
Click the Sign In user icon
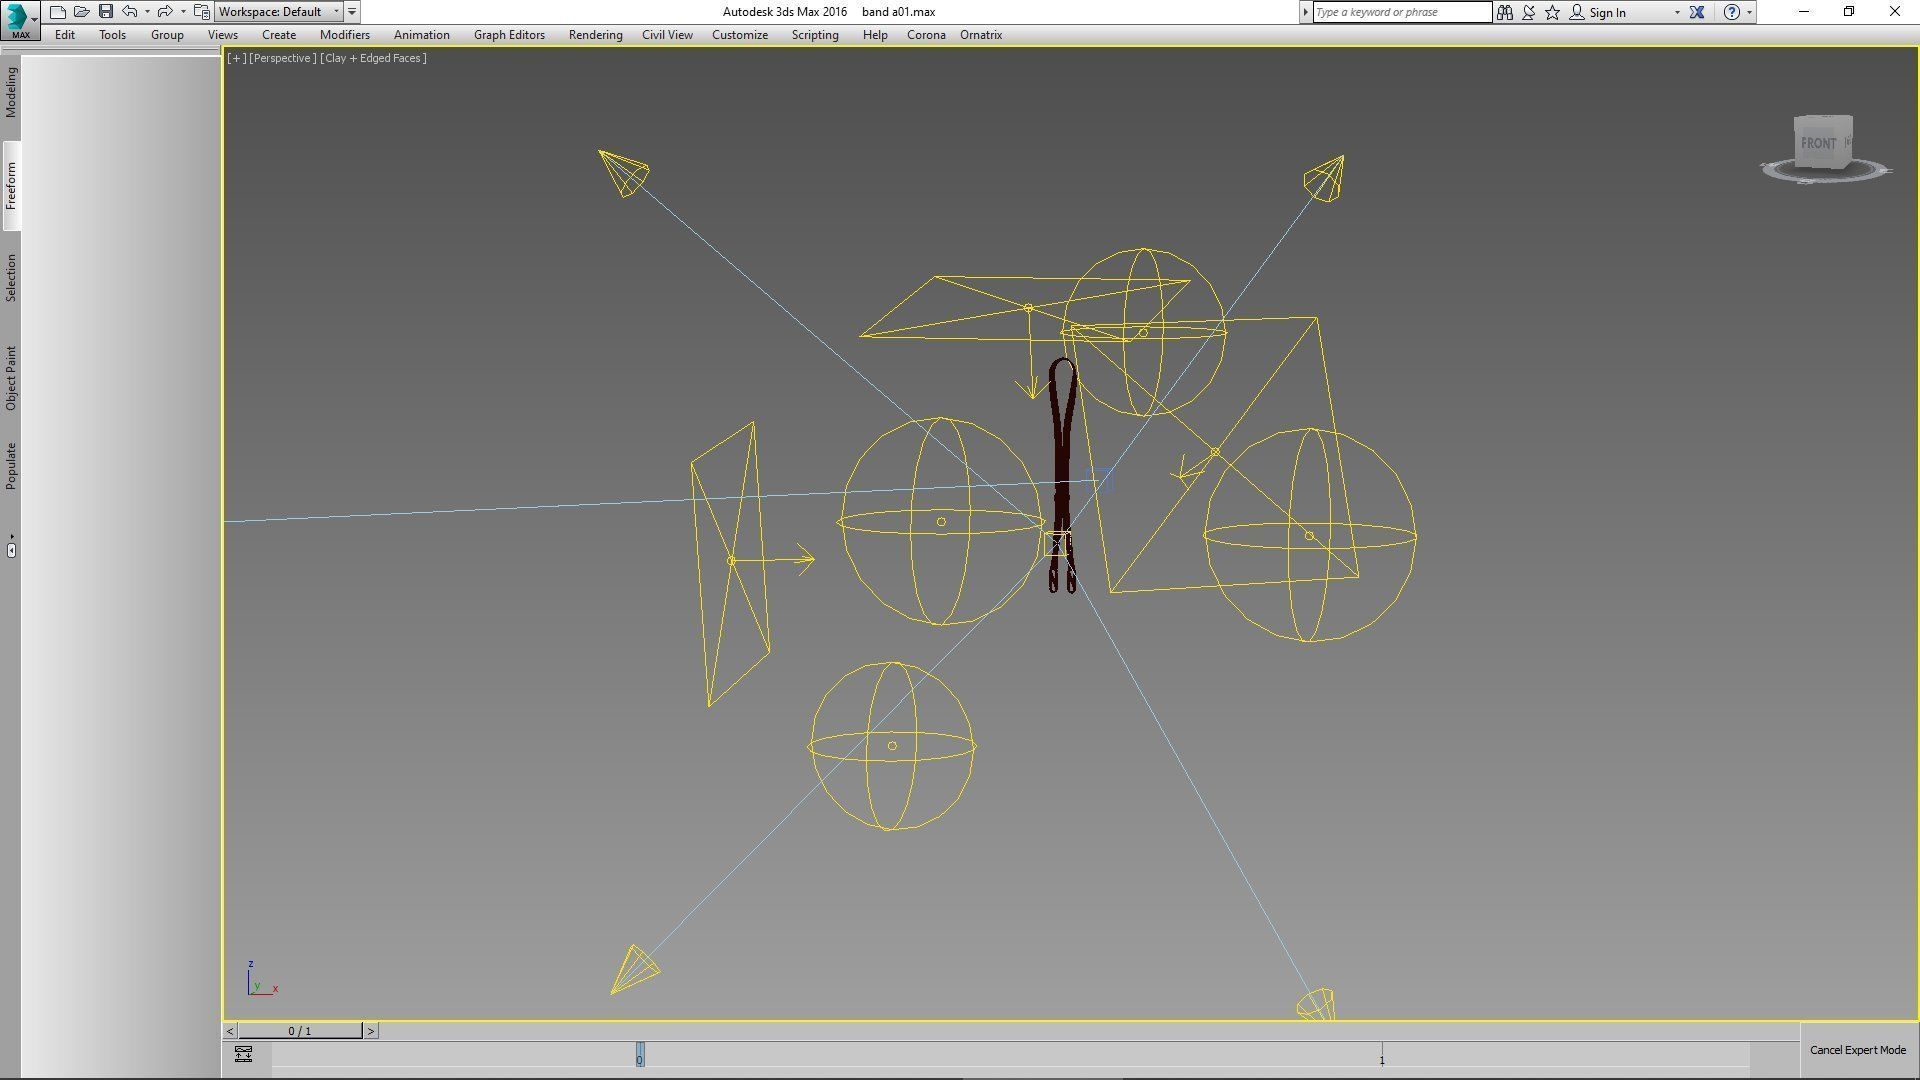[1577, 12]
